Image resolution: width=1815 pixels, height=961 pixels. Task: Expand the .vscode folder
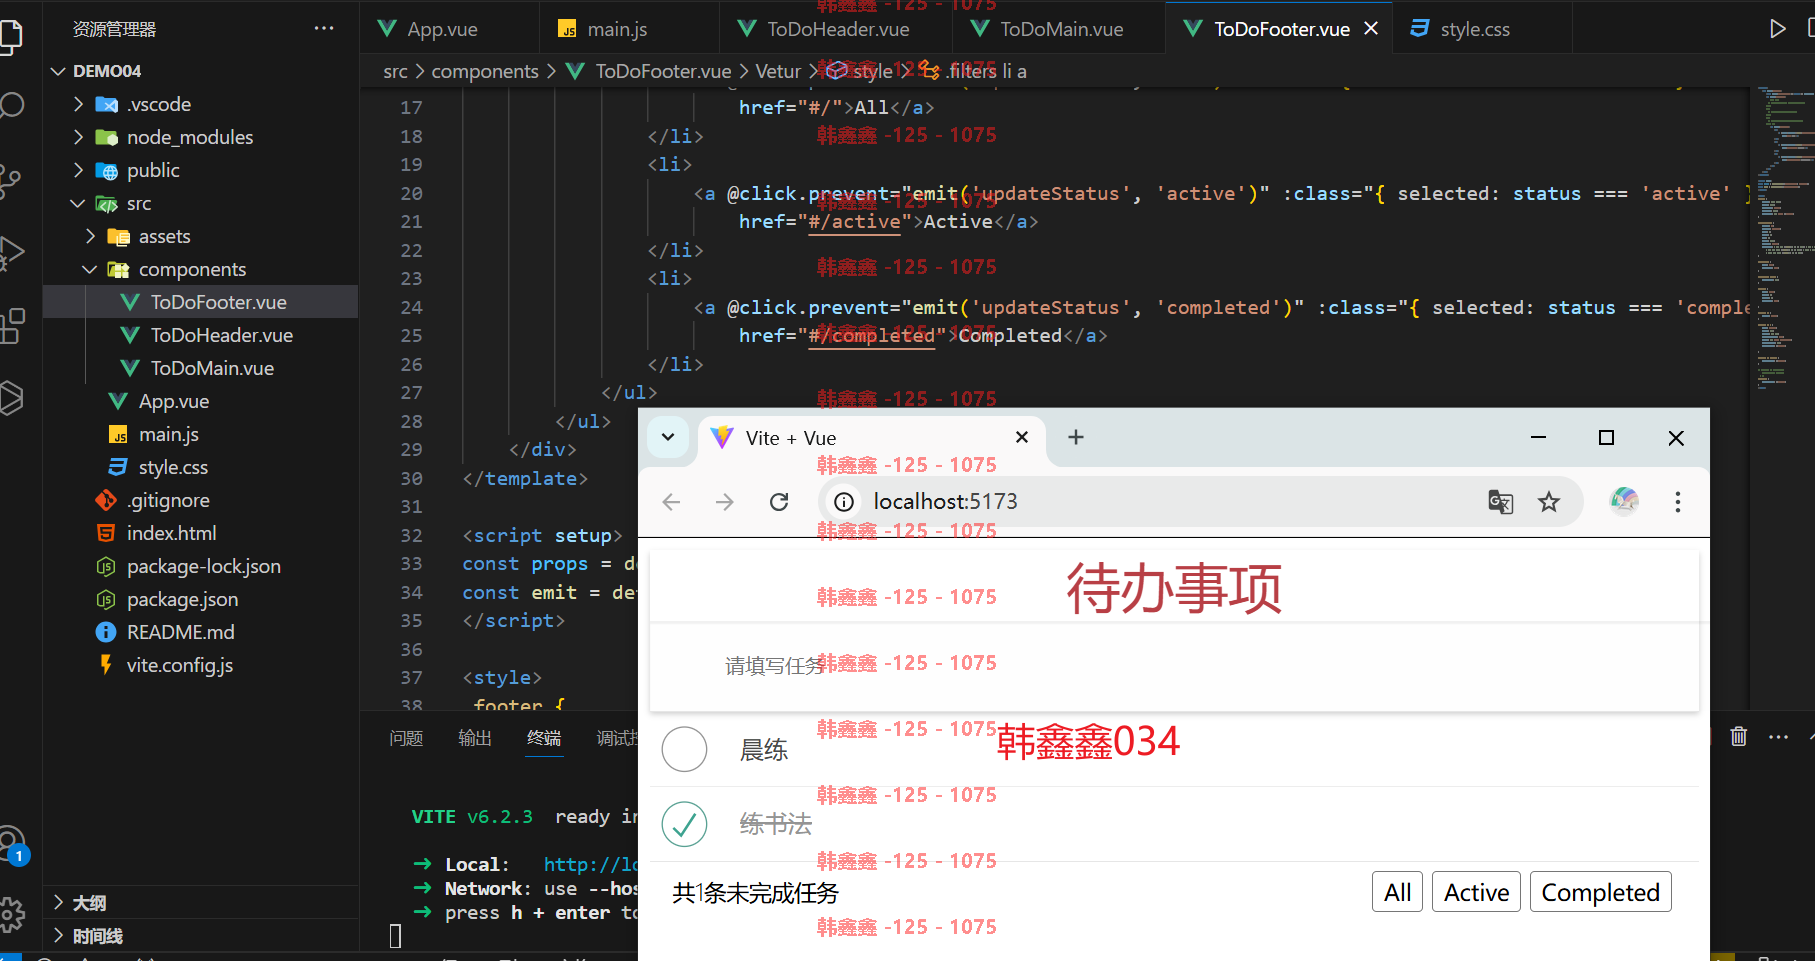tap(79, 104)
